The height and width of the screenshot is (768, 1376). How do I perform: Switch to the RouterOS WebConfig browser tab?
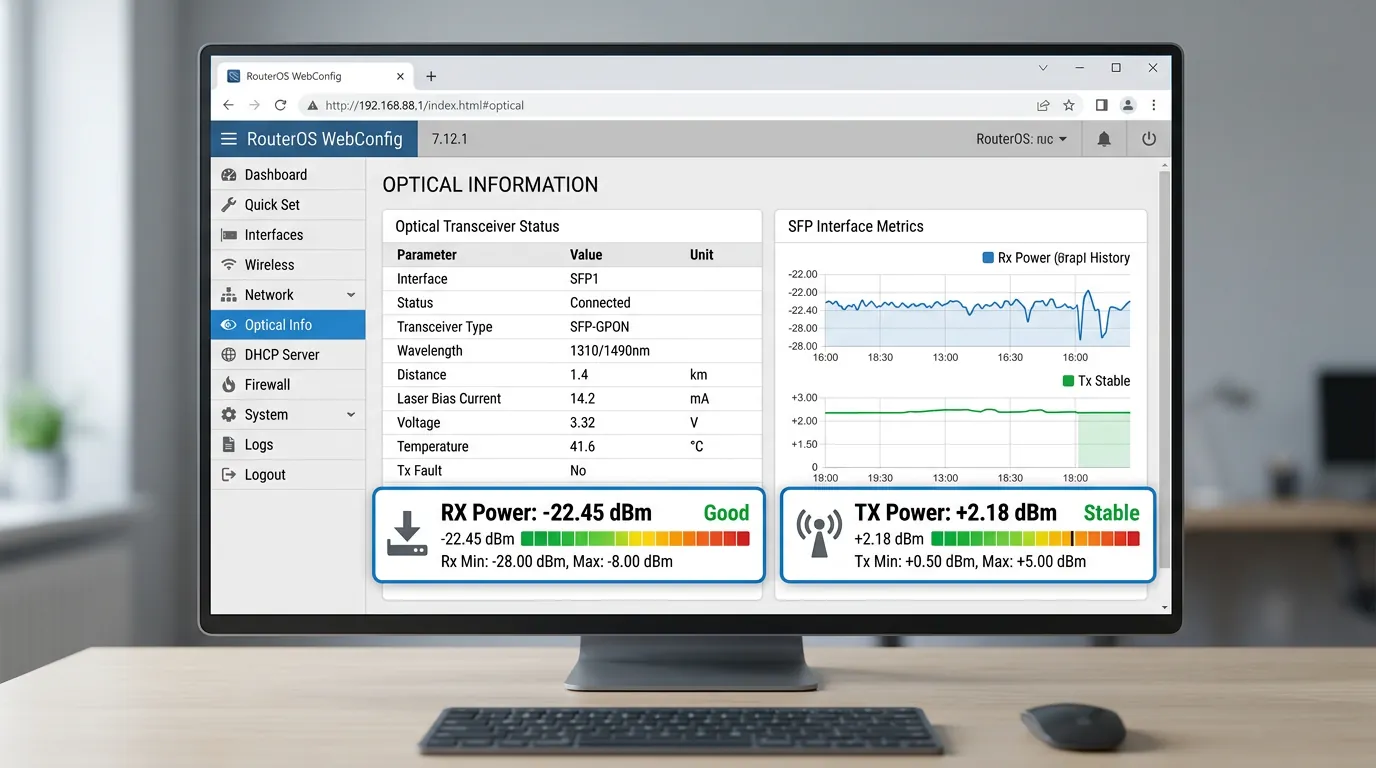point(313,76)
